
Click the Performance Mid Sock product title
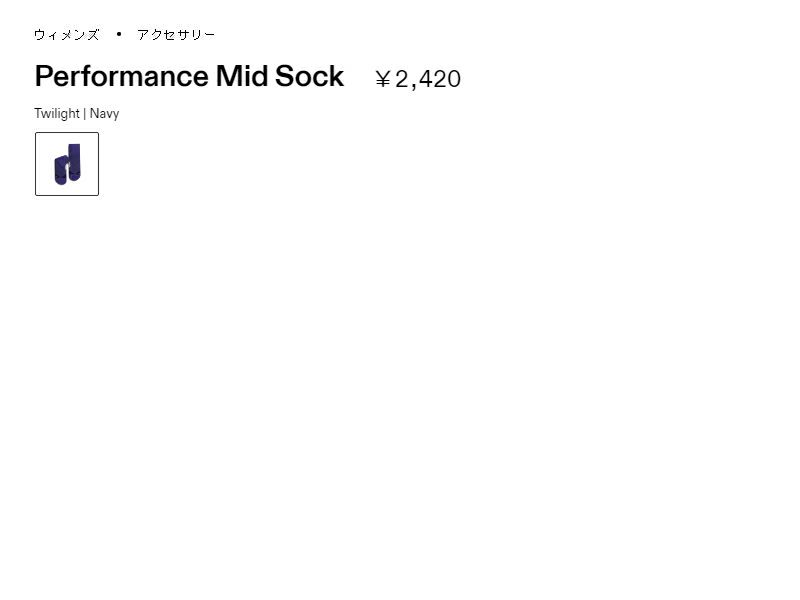(189, 77)
